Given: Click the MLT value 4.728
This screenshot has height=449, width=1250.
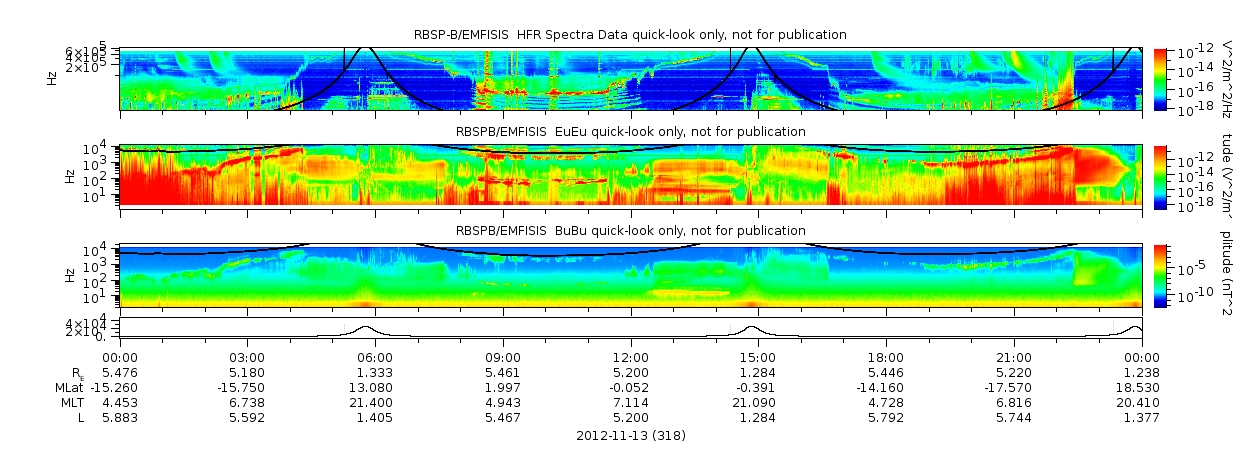Looking at the screenshot, I should [x=886, y=403].
